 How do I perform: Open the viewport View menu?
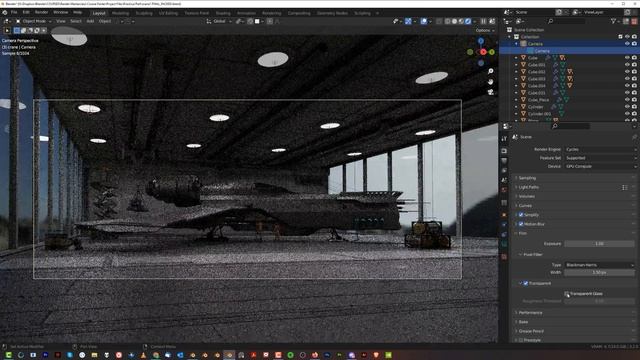[x=61, y=21]
